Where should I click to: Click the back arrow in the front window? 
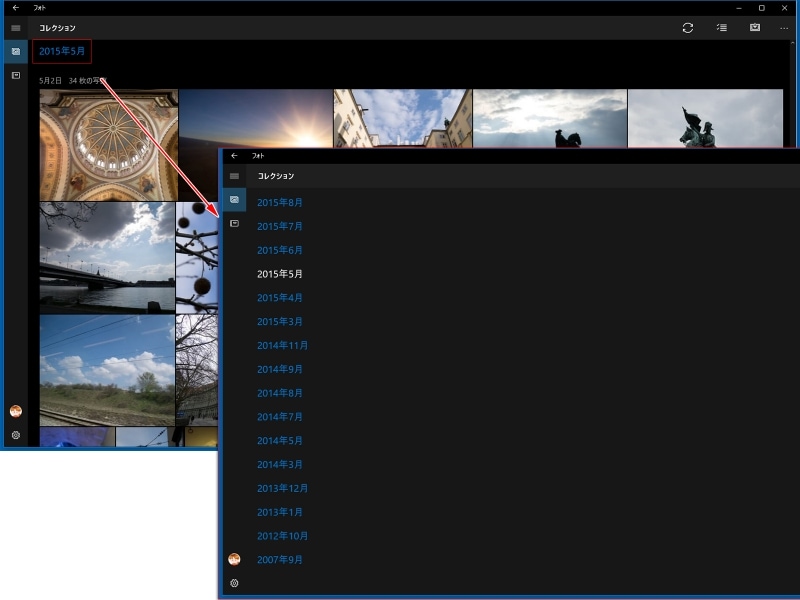click(234, 156)
